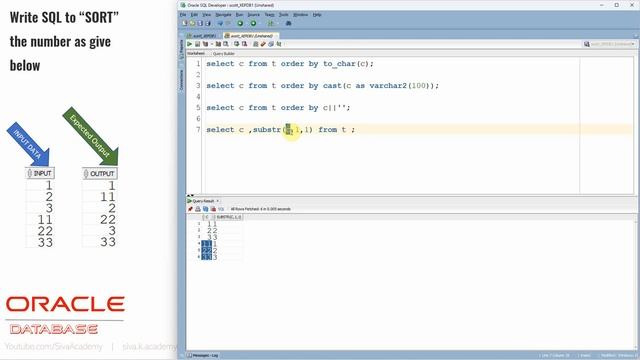Click line 3 cast as varchar2 query
640x360 pixels.
322,86
